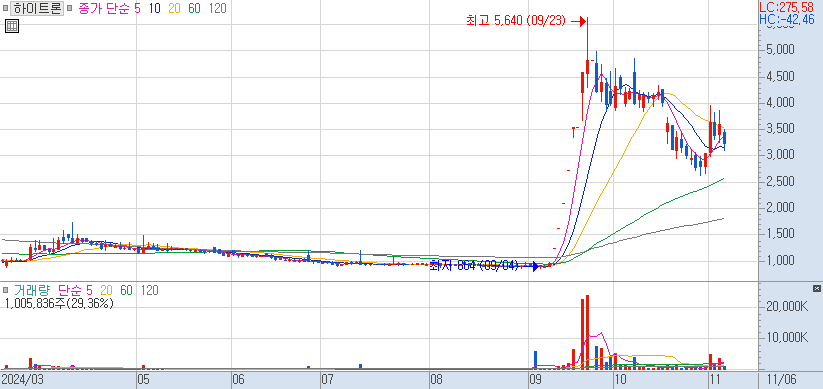Click the 거래량 volume indicator label
The width and height of the screenshot is (823, 389).
(x=33, y=290)
